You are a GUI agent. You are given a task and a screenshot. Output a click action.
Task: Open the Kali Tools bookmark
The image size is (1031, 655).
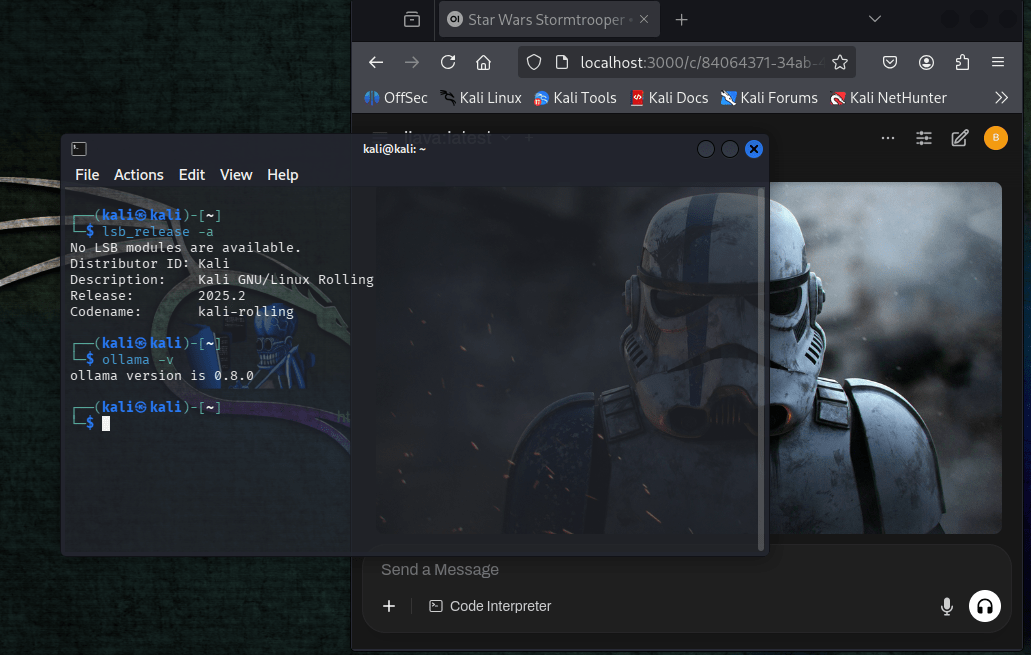(575, 98)
